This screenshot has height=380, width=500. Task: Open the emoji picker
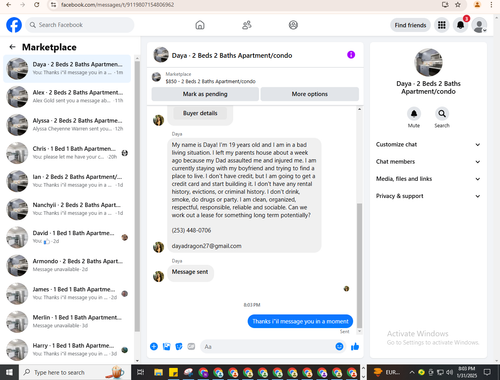tap(339, 347)
